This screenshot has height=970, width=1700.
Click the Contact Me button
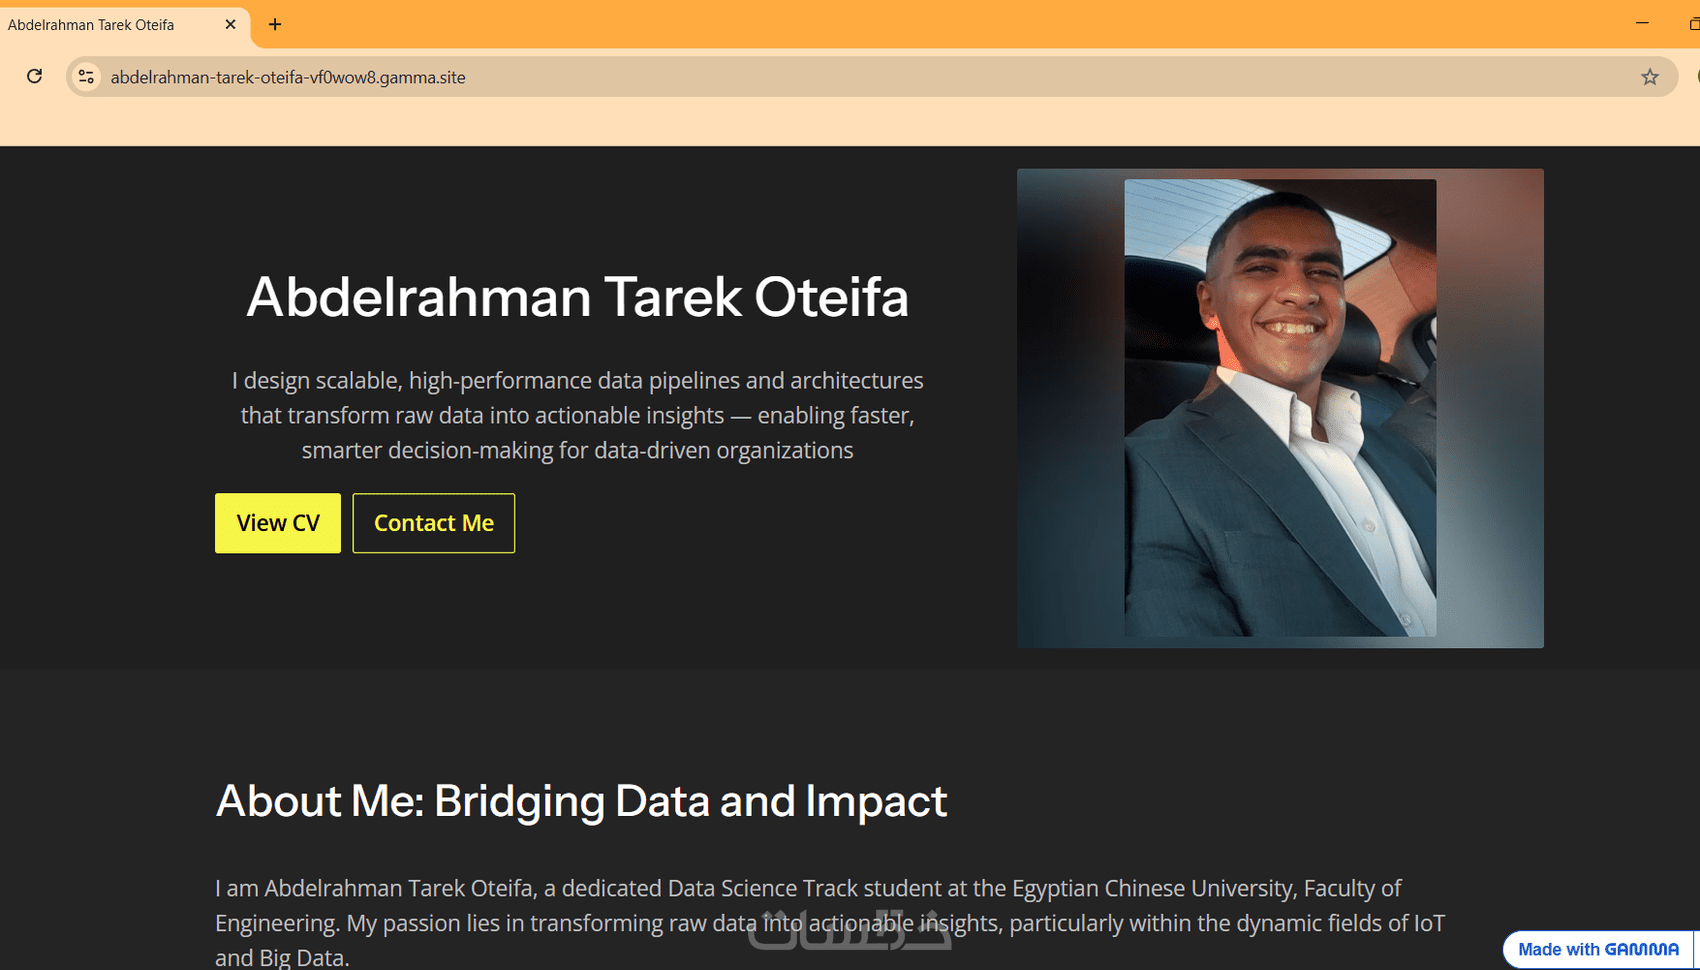[433, 523]
